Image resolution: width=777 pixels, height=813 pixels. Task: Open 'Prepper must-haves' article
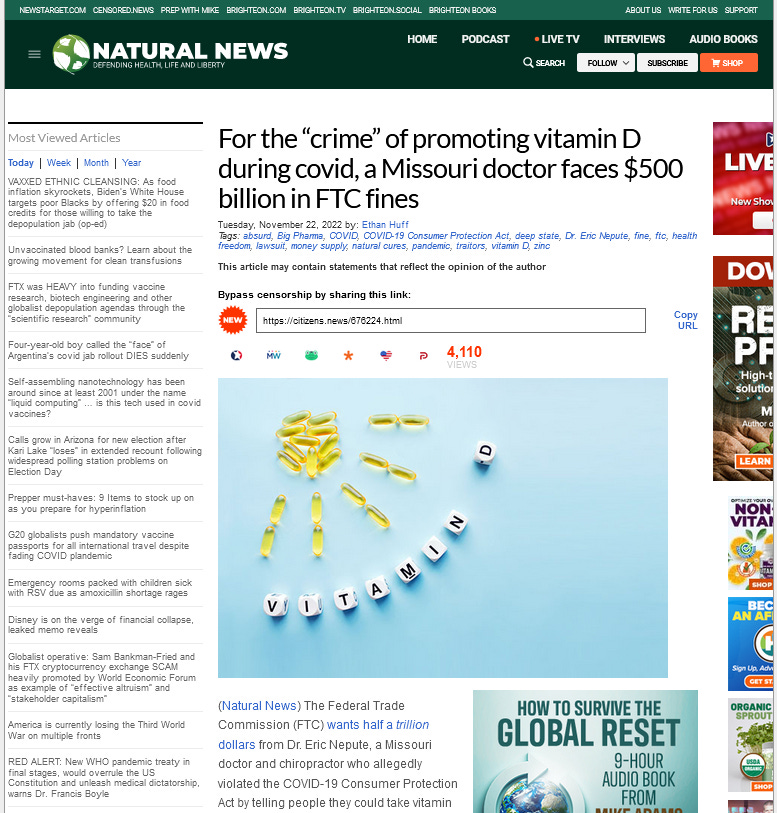[101, 503]
